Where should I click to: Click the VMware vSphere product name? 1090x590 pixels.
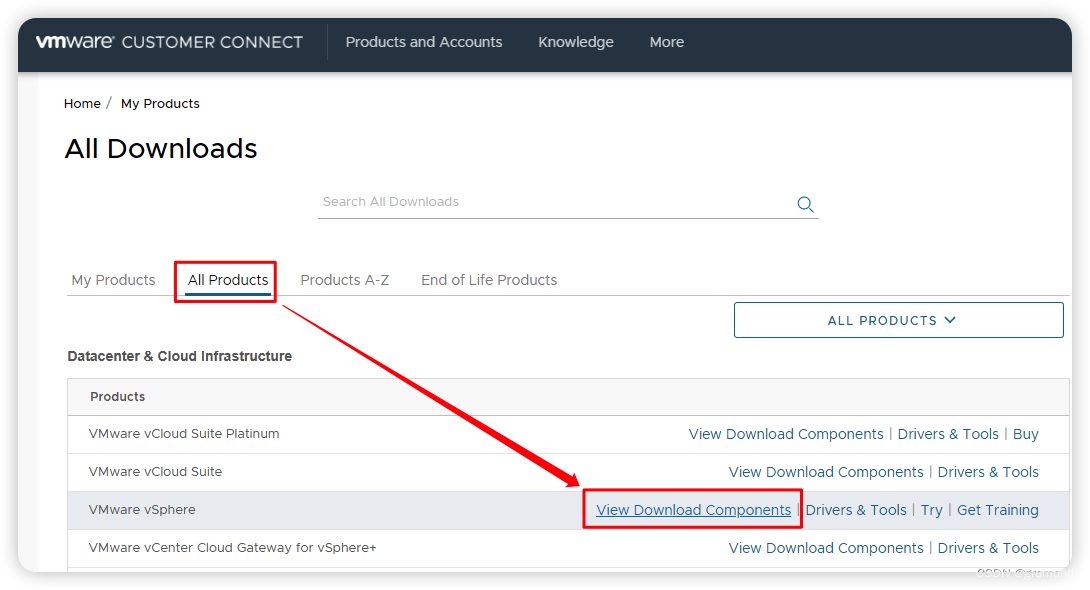pyautogui.click(x=142, y=510)
